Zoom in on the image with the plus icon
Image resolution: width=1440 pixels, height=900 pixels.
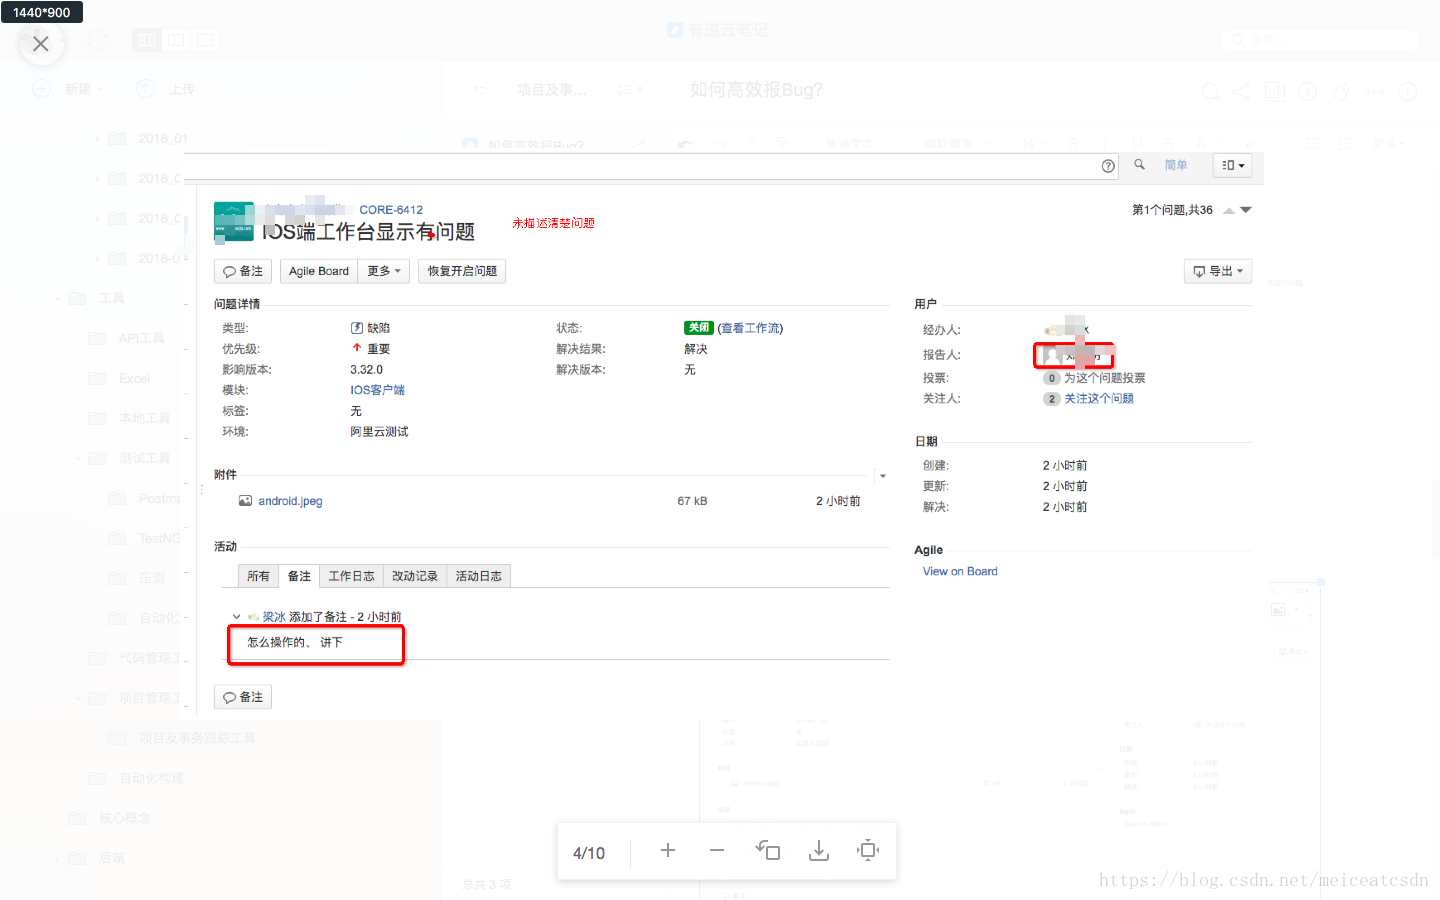pyautogui.click(x=668, y=851)
